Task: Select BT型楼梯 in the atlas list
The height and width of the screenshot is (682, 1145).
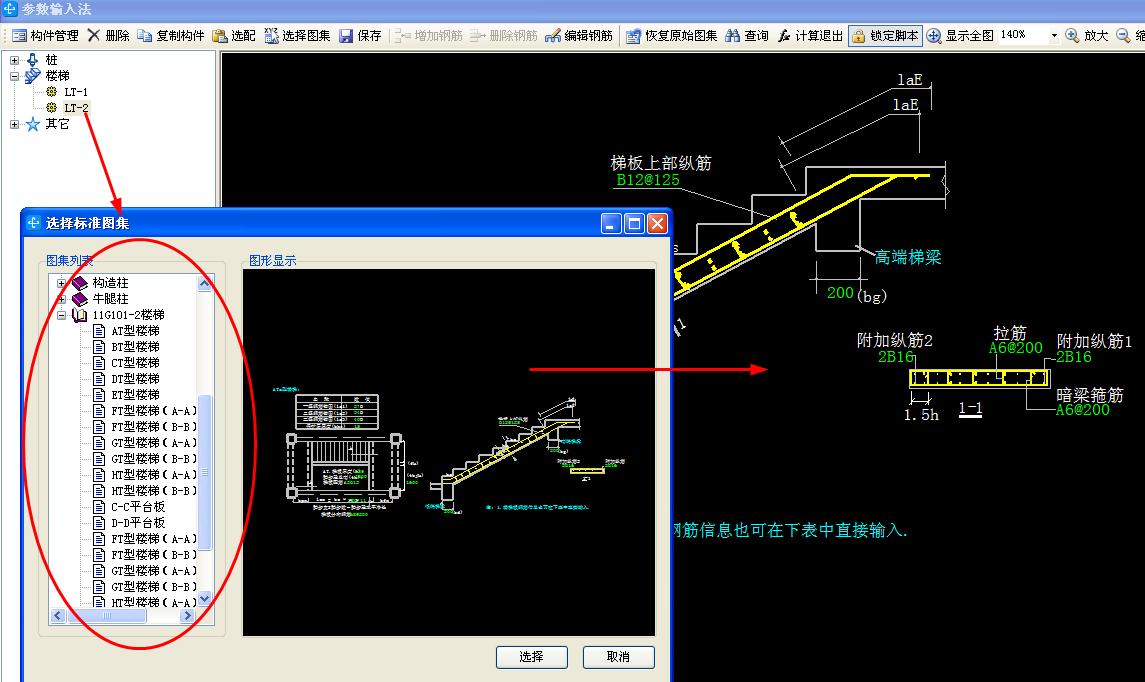Action: coord(135,347)
